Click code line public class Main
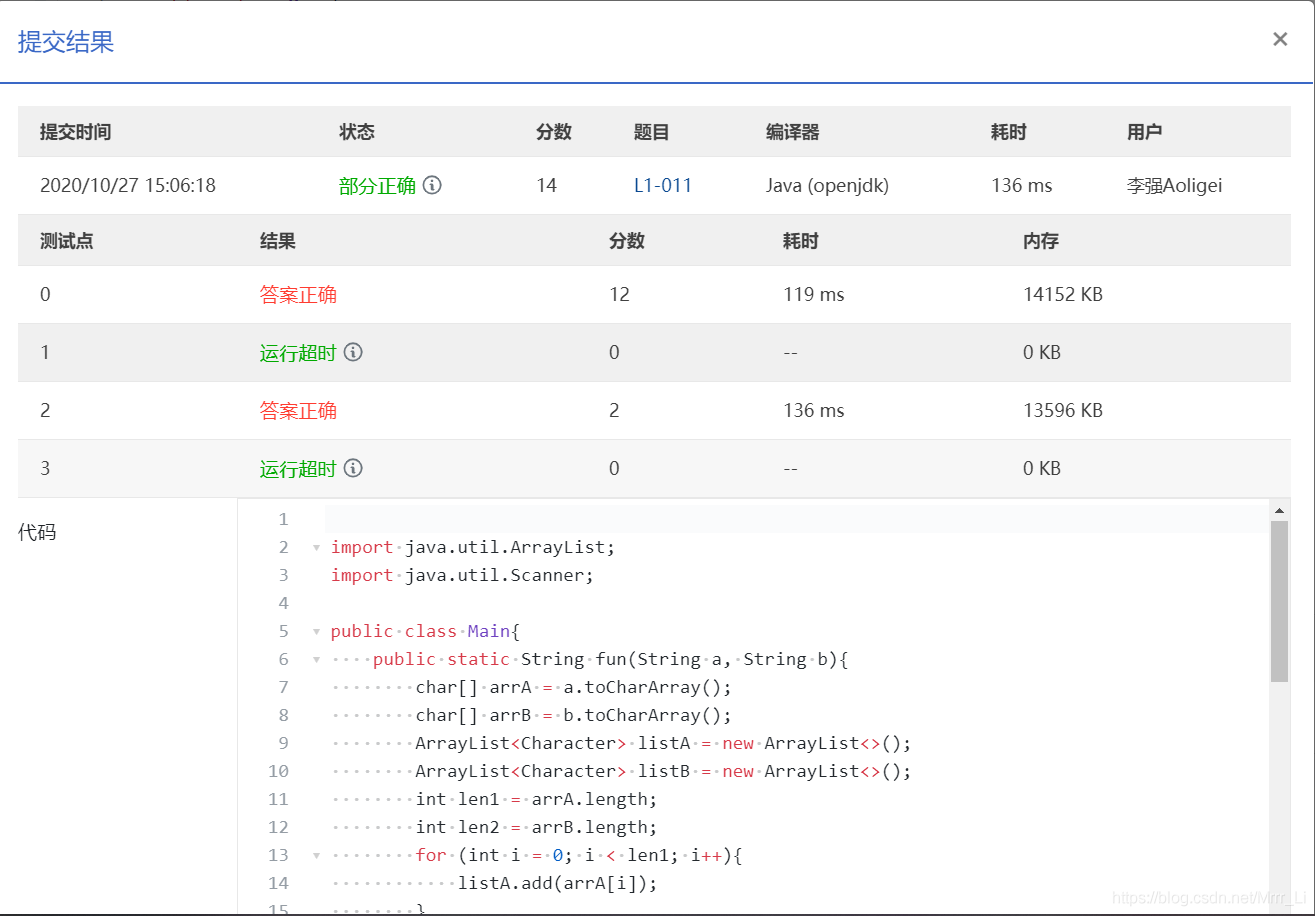The image size is (1315, 916). tap(425, 631)
